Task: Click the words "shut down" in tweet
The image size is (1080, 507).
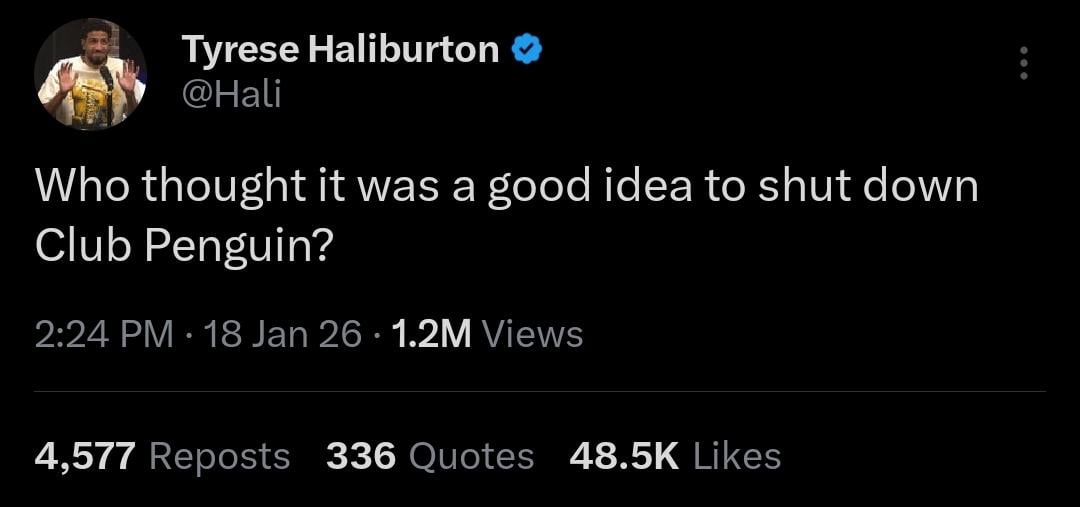Action: 867,187
